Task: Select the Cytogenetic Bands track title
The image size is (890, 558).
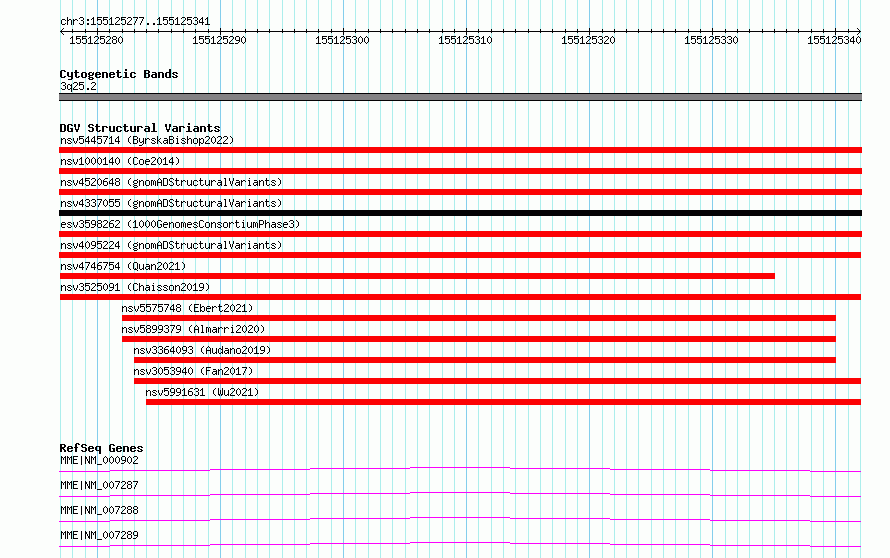Action: click(x=119, y=74)
